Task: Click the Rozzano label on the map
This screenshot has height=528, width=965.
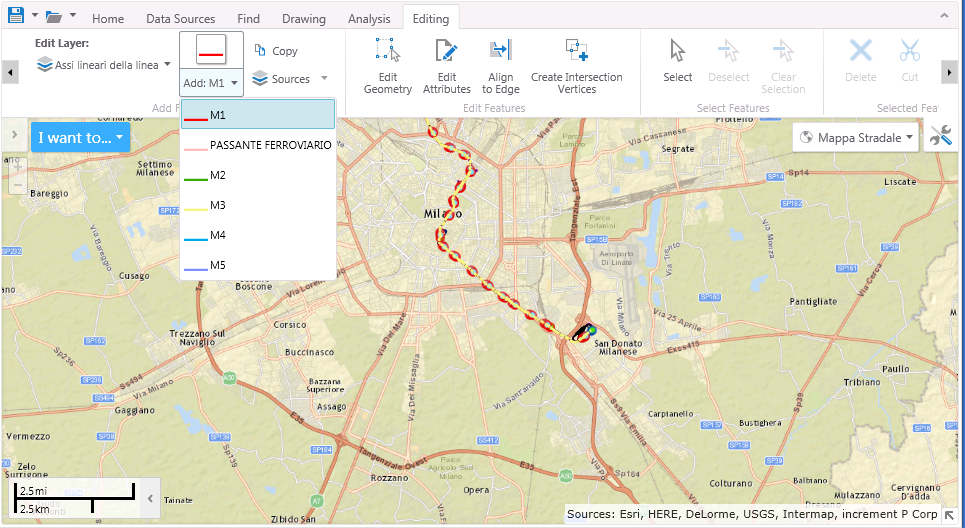Action: tap(390, 478)
